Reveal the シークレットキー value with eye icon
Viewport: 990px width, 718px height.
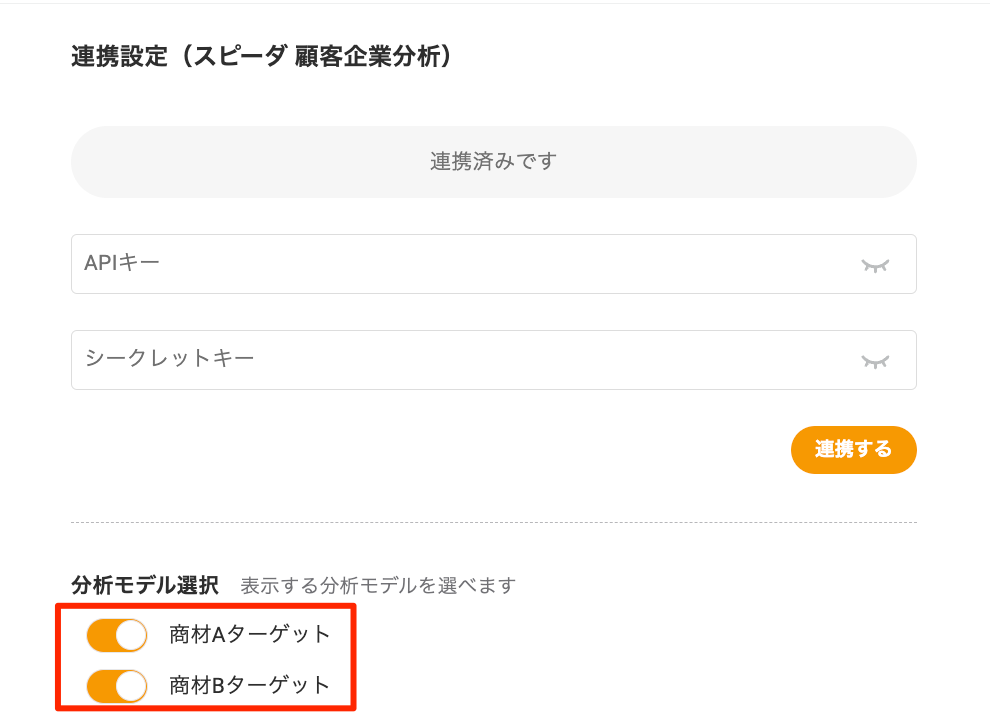(875, 361)
